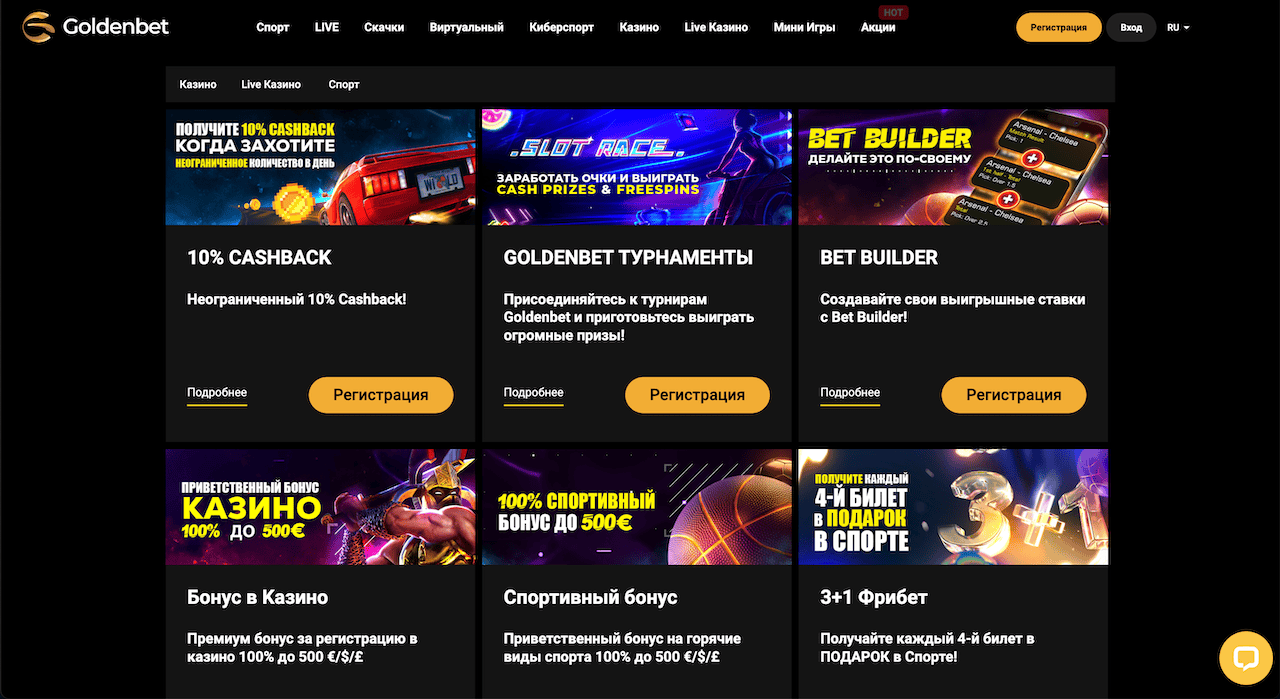The width and height of the screenshot is (1280, 699).
Task: Click the Bet Builder banner image
Action: pos(953,167)
